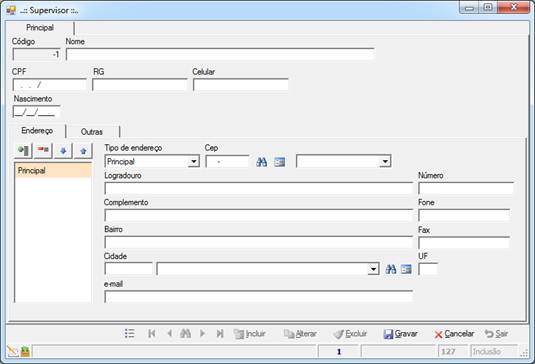The width and height of the screenshot is (535, 364).
Task: Open the Outras tab
Action: coord(92,132)
